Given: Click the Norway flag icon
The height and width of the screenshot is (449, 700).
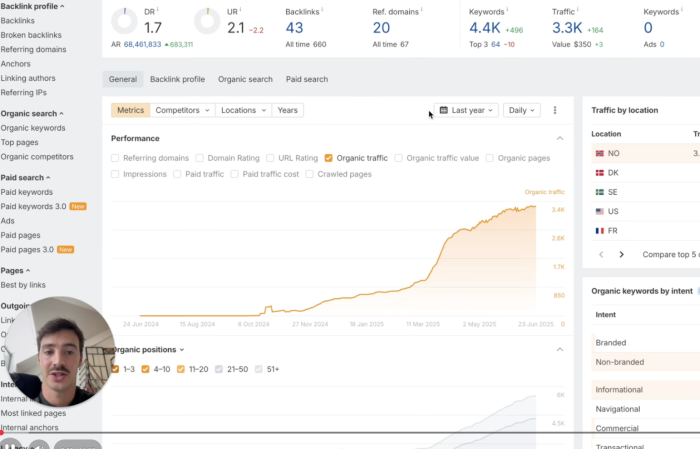Looking at the screenshot, I should (x=600, y=154).
